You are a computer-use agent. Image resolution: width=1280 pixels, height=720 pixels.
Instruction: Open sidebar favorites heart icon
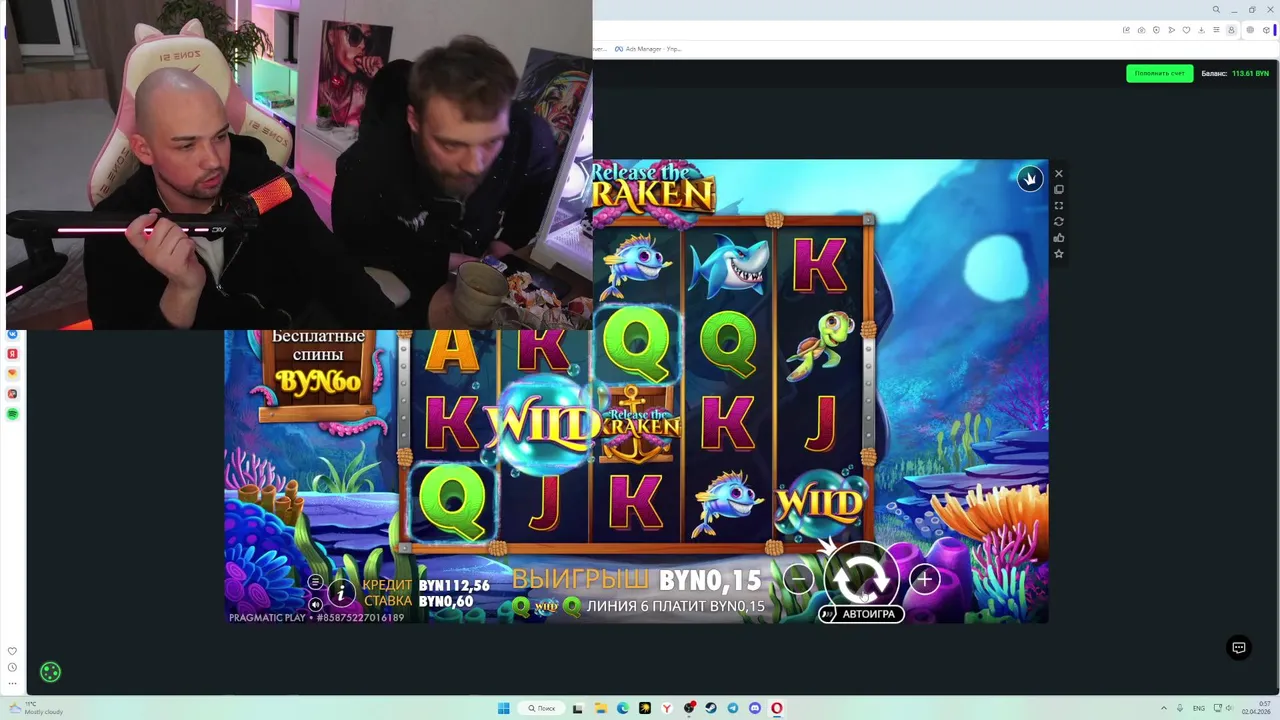(12, 651)
